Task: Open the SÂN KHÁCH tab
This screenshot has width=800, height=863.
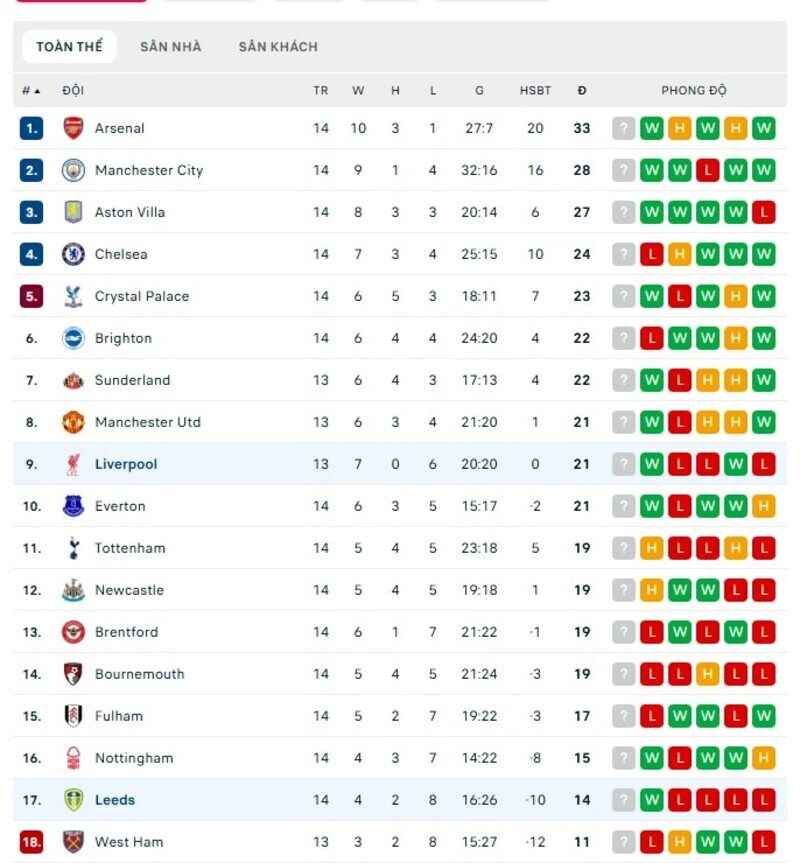Action: click(278, 46)
